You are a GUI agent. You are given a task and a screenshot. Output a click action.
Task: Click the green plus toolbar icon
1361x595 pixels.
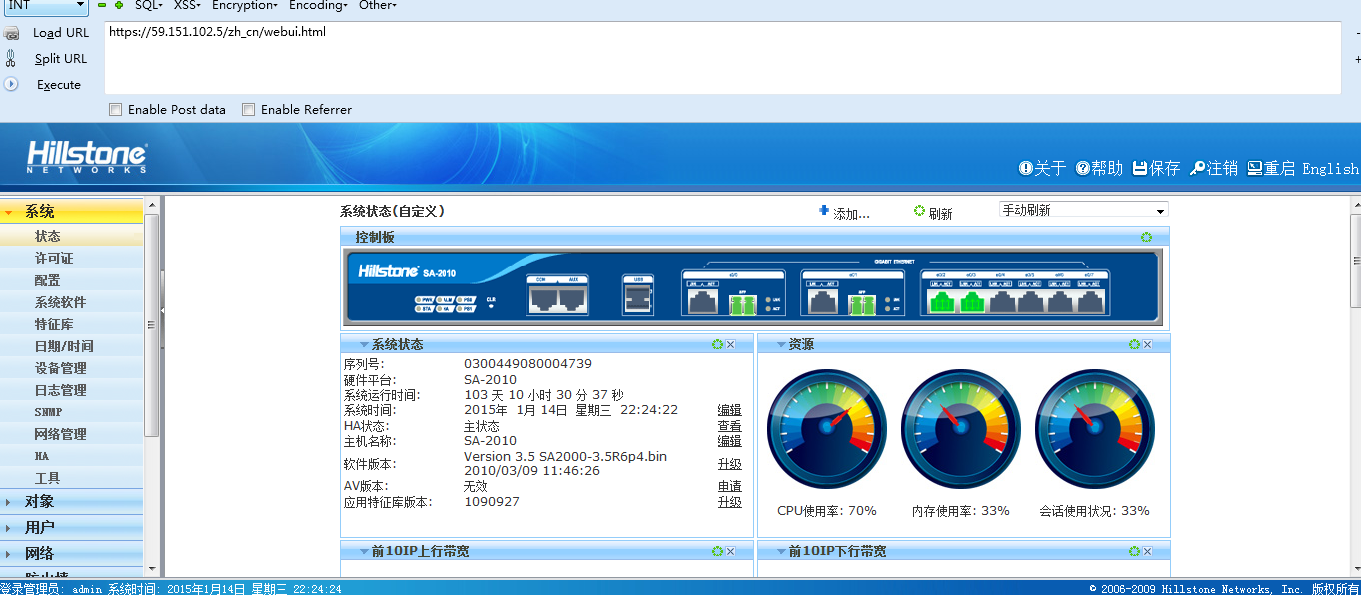(119, 5)
